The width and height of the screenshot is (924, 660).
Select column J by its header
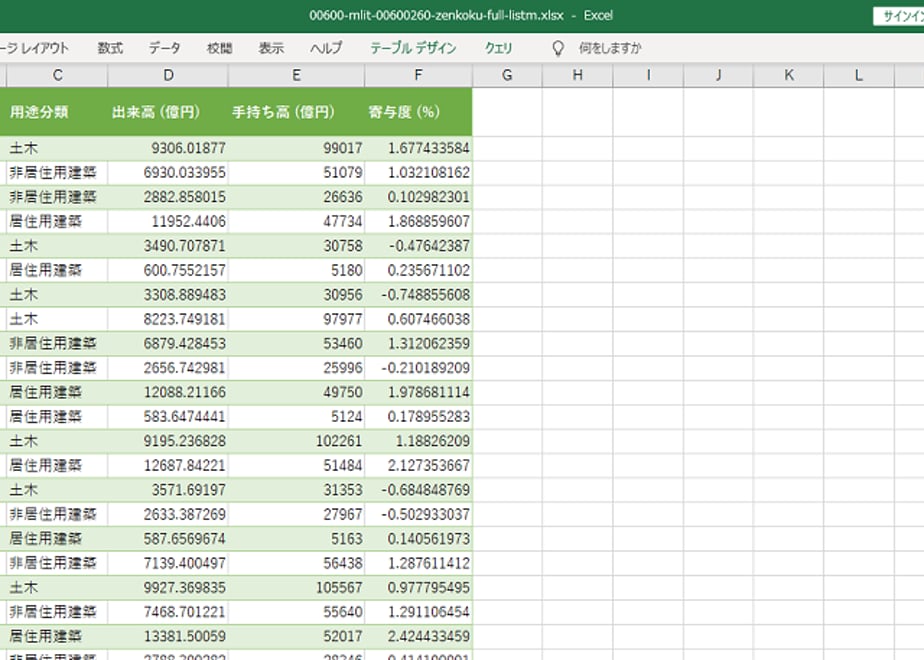pyautogui.click(x=718, y=75)
